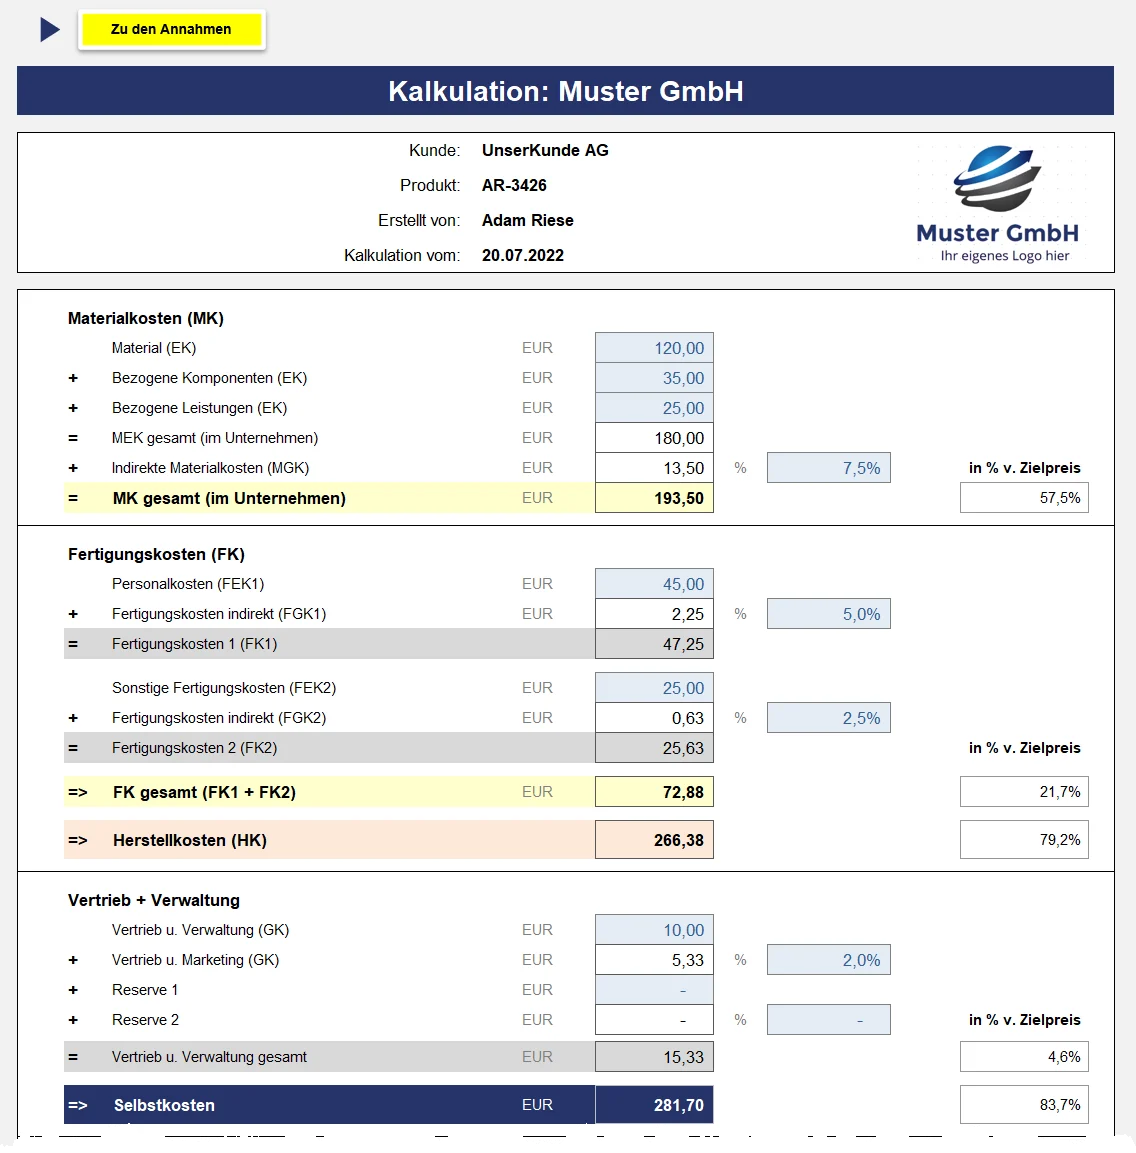
Task: Click the 21,7% Zielpreis share cell
Action: pyautogui.click(x=1024, y=792)
